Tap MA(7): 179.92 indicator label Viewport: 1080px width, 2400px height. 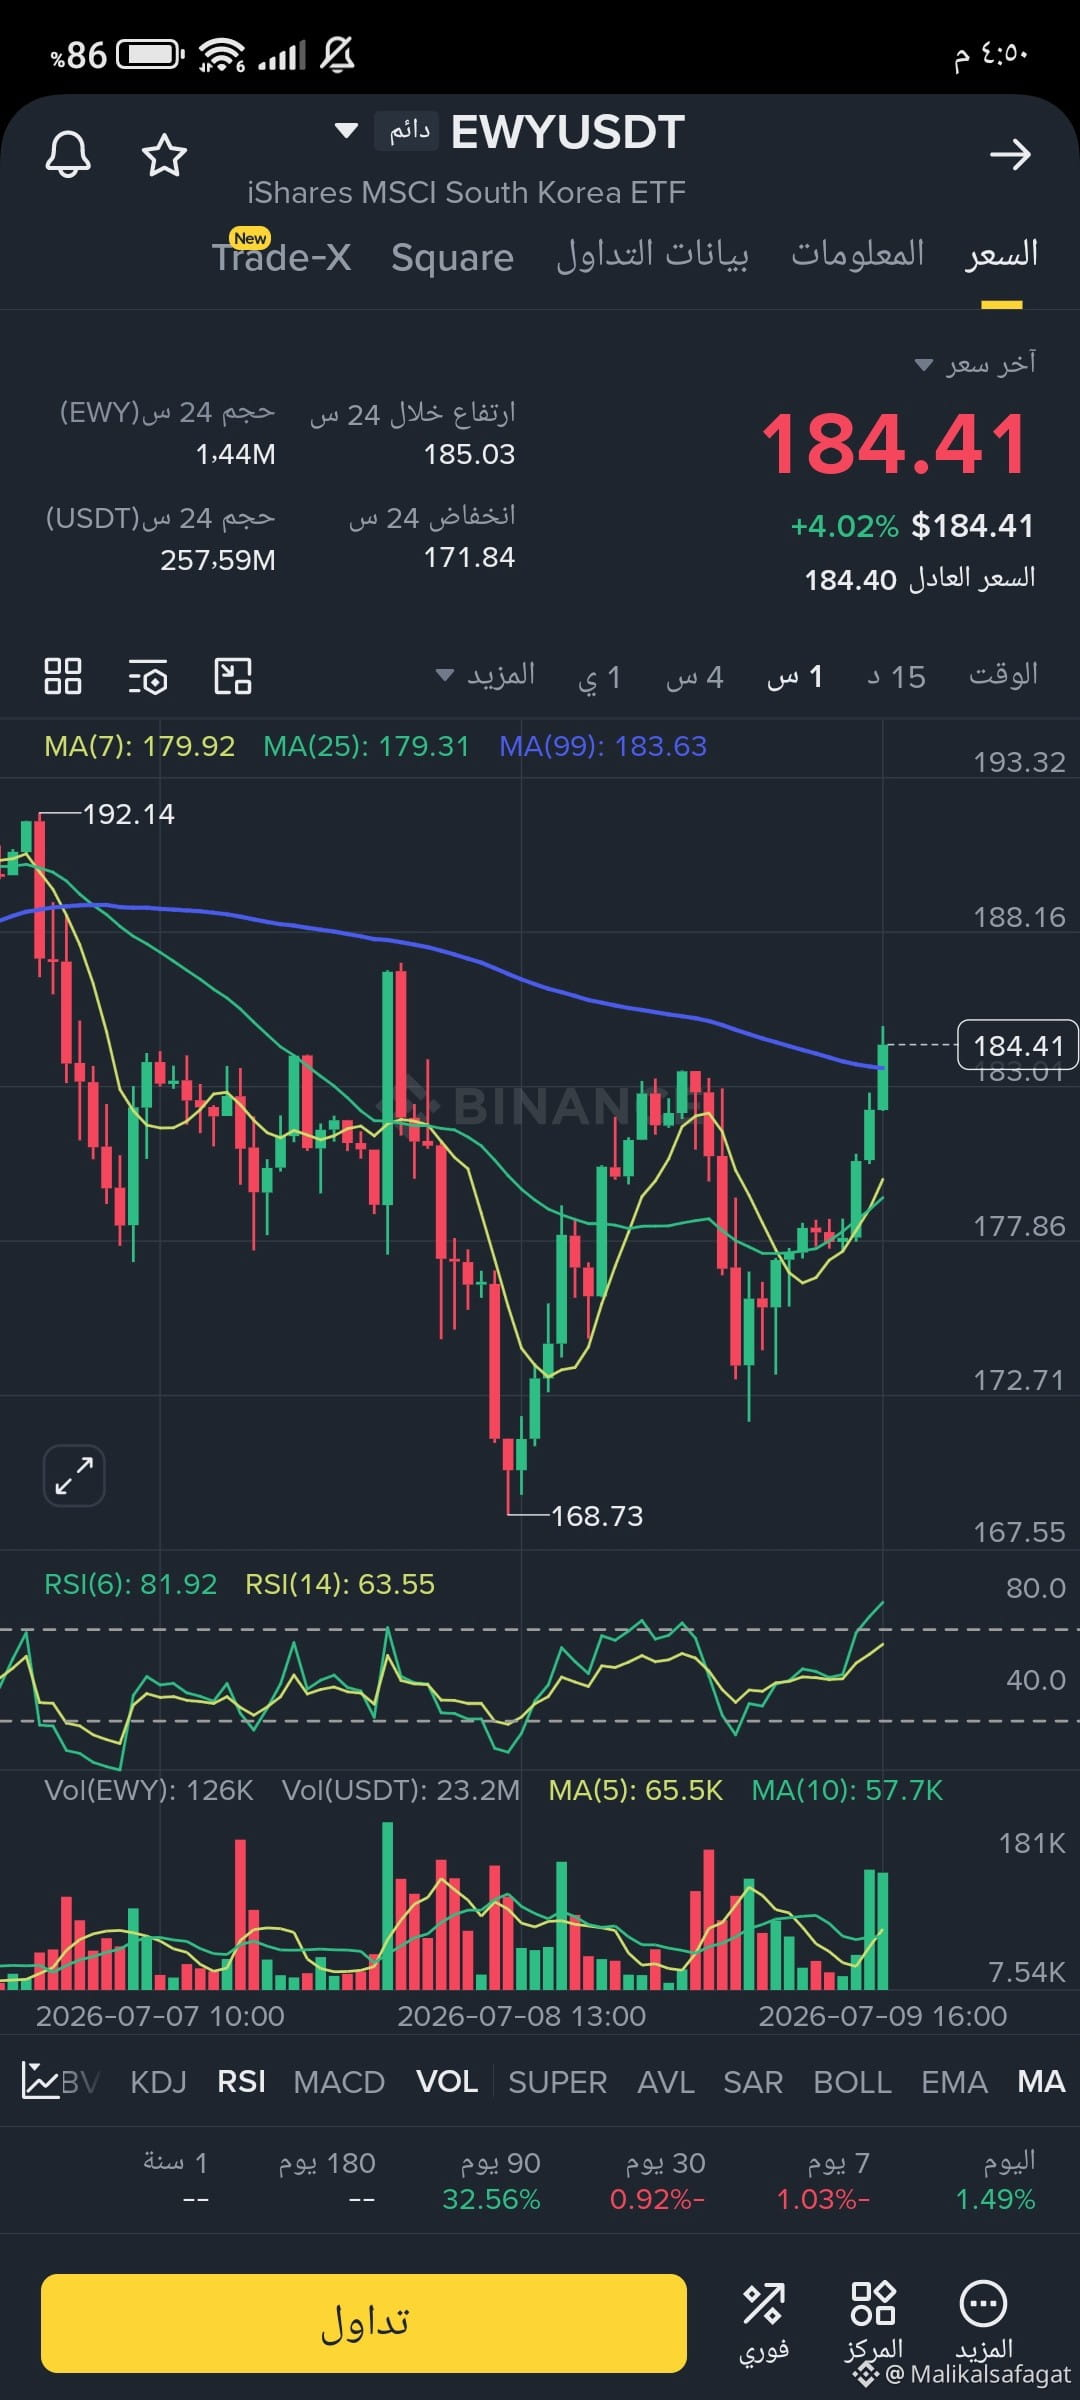139,746
